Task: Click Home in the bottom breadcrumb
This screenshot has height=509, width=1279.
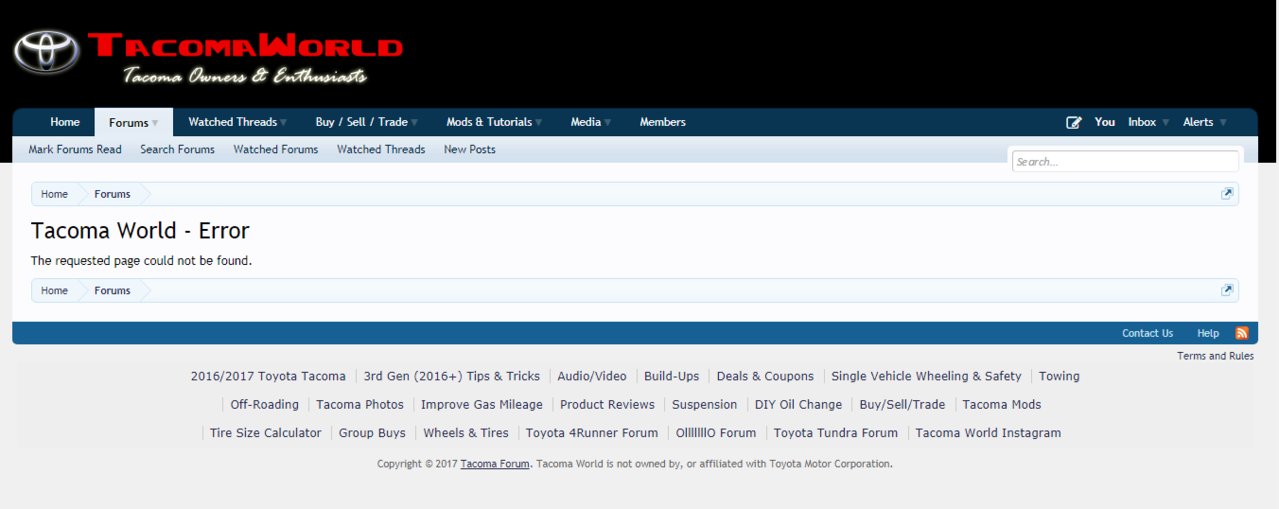Action: pyautogui.click(x=54, y=290)
